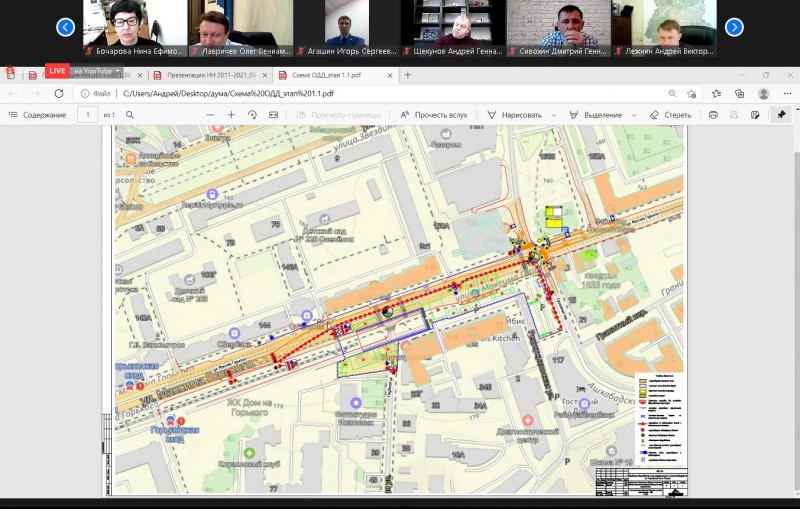This screenshot has height=509, width=800.
Task: Expand the Выделение highlight options arrow
Action: 634,115
